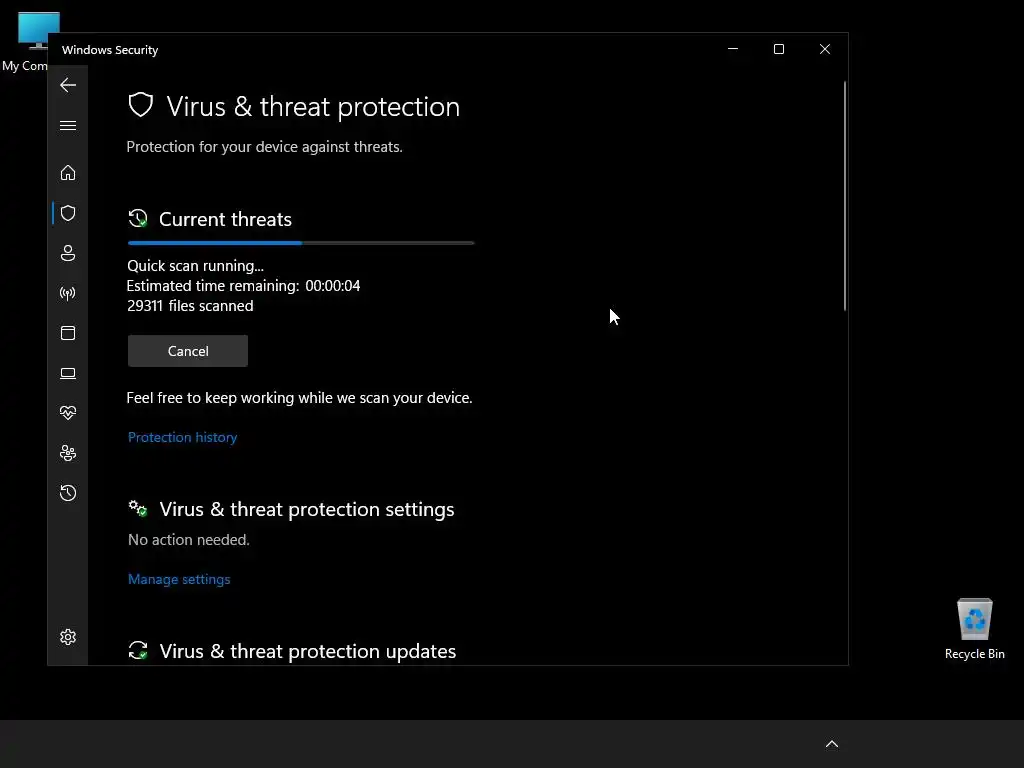Viewport: 1024px width, 768px height.
Task: Expand hidden icons chevron in taskbar
Action: [x=831, y=744]
